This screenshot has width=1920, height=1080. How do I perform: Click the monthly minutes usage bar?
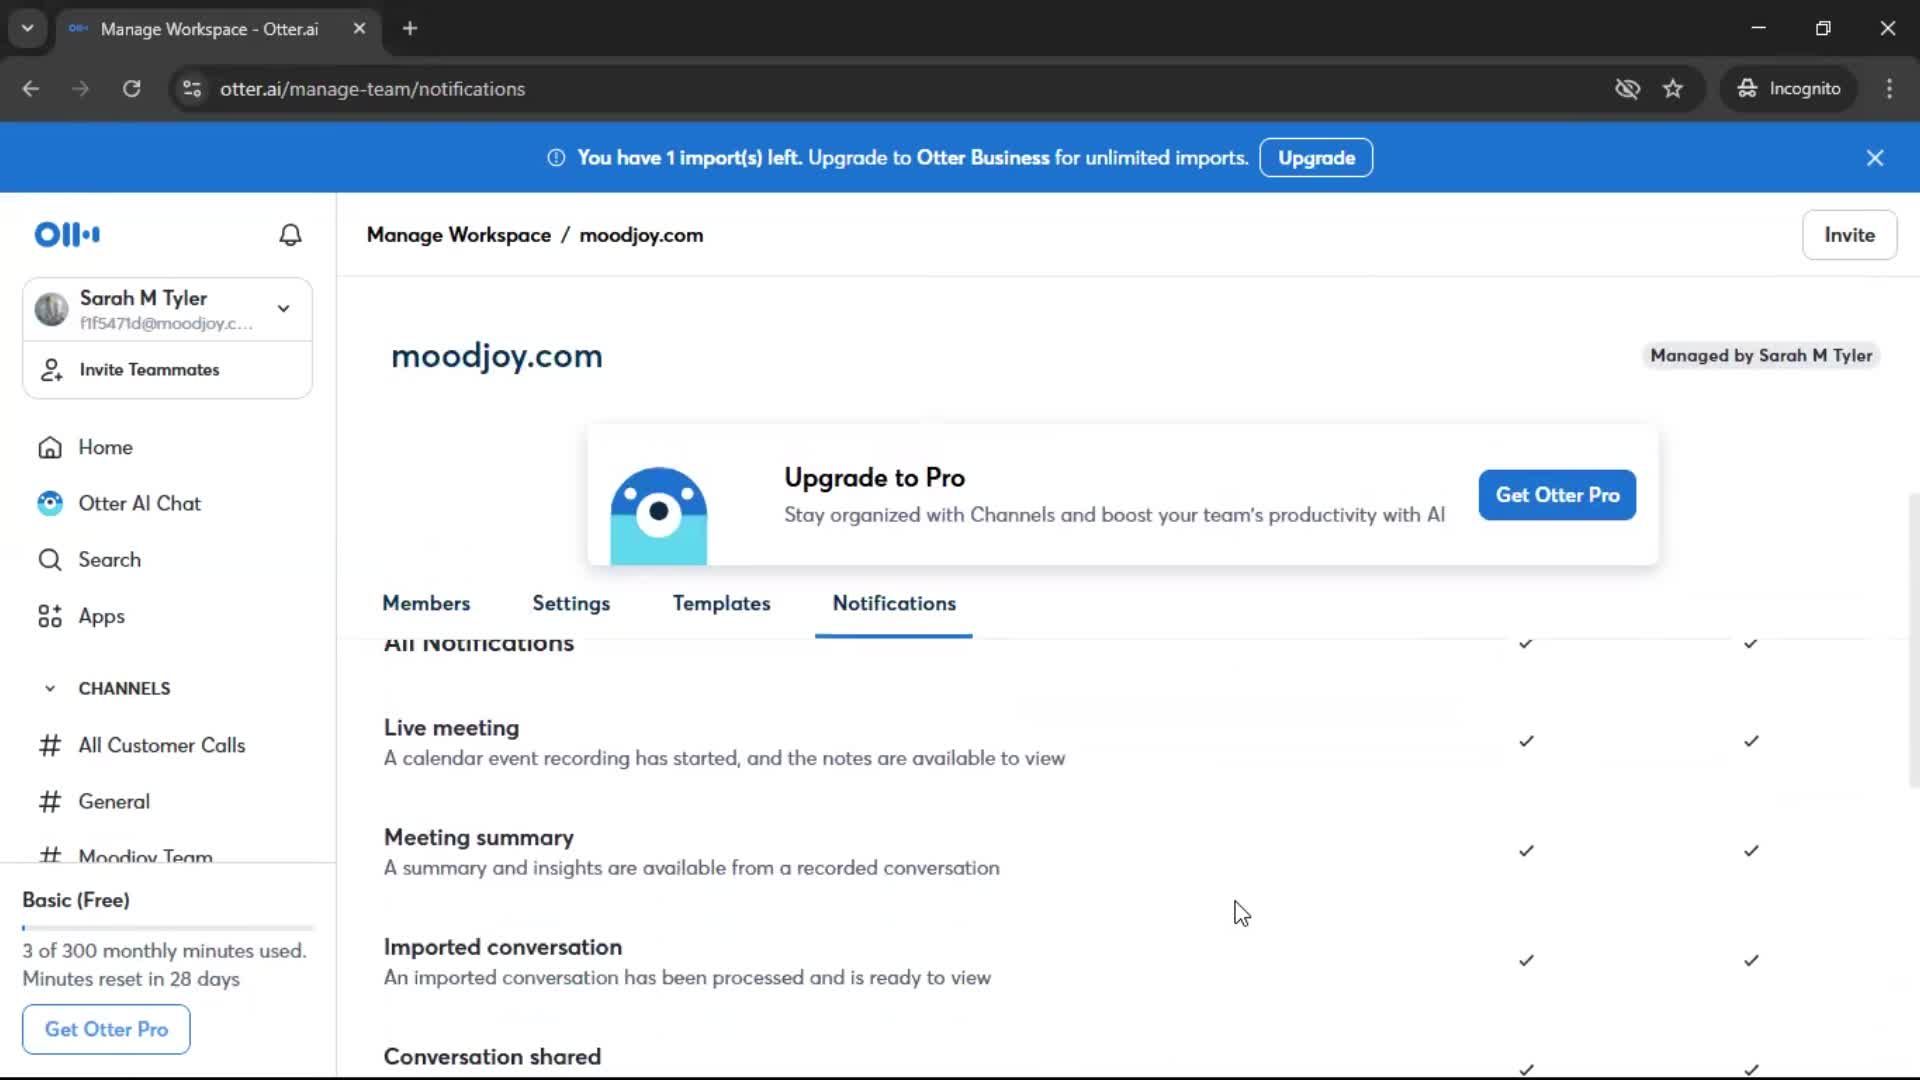[x=168, y=928]
